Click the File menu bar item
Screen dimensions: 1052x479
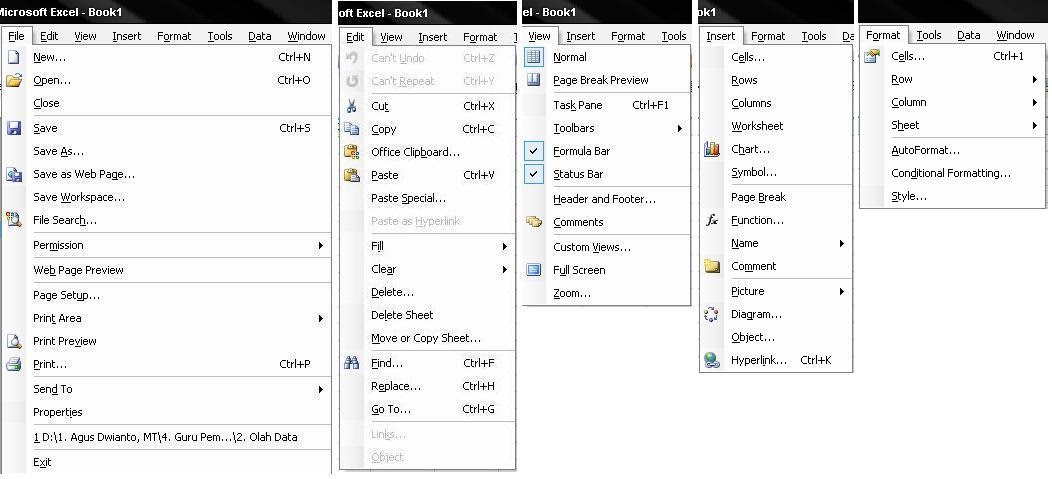[16, 36]
